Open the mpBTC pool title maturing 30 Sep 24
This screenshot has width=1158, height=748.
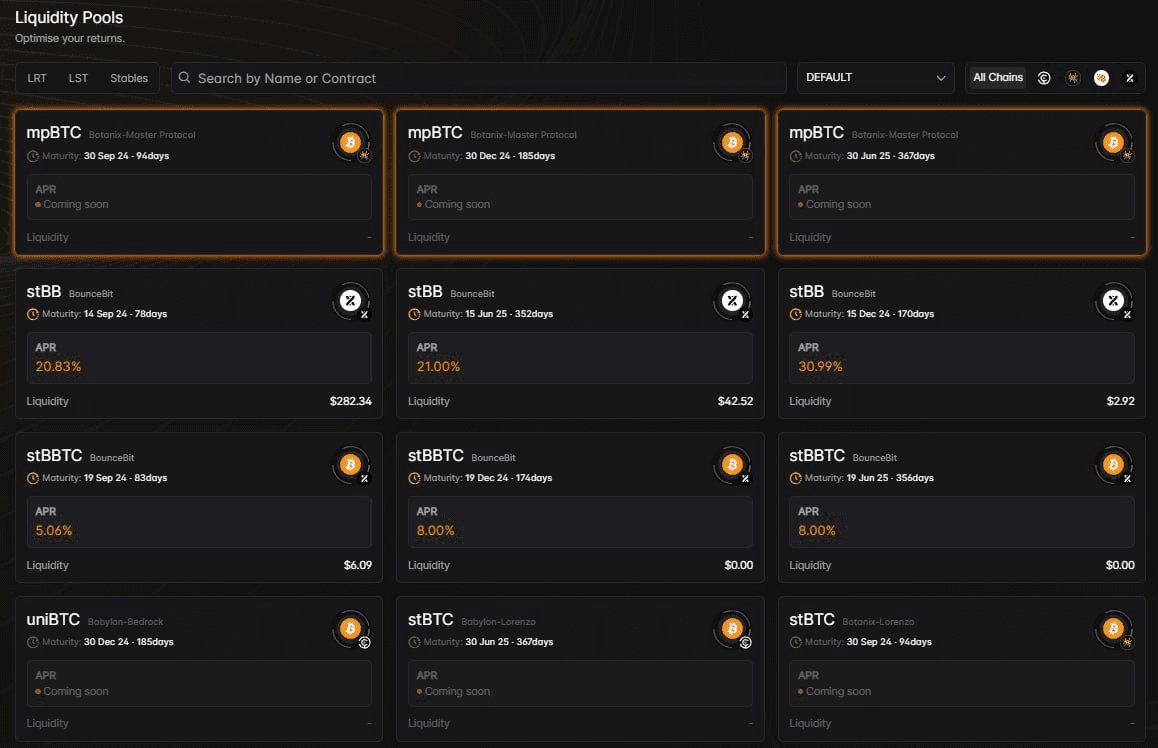tap(54, 133)
